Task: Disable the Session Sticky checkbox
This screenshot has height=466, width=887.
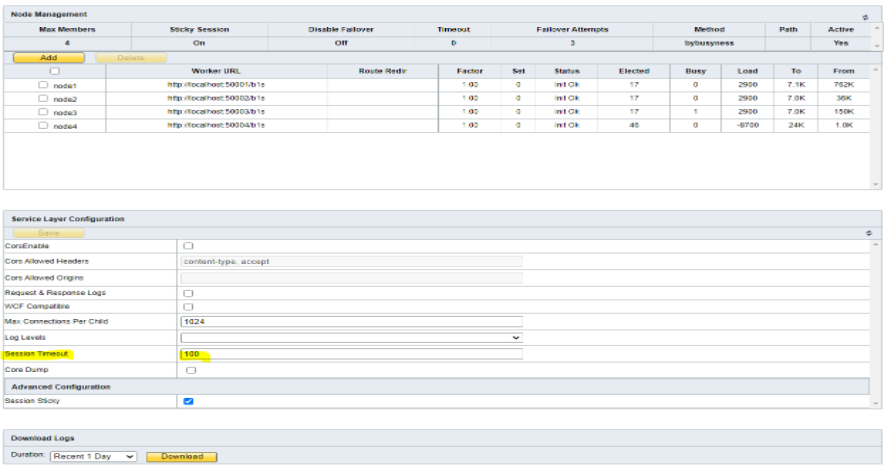Action: tap(188, 402)
